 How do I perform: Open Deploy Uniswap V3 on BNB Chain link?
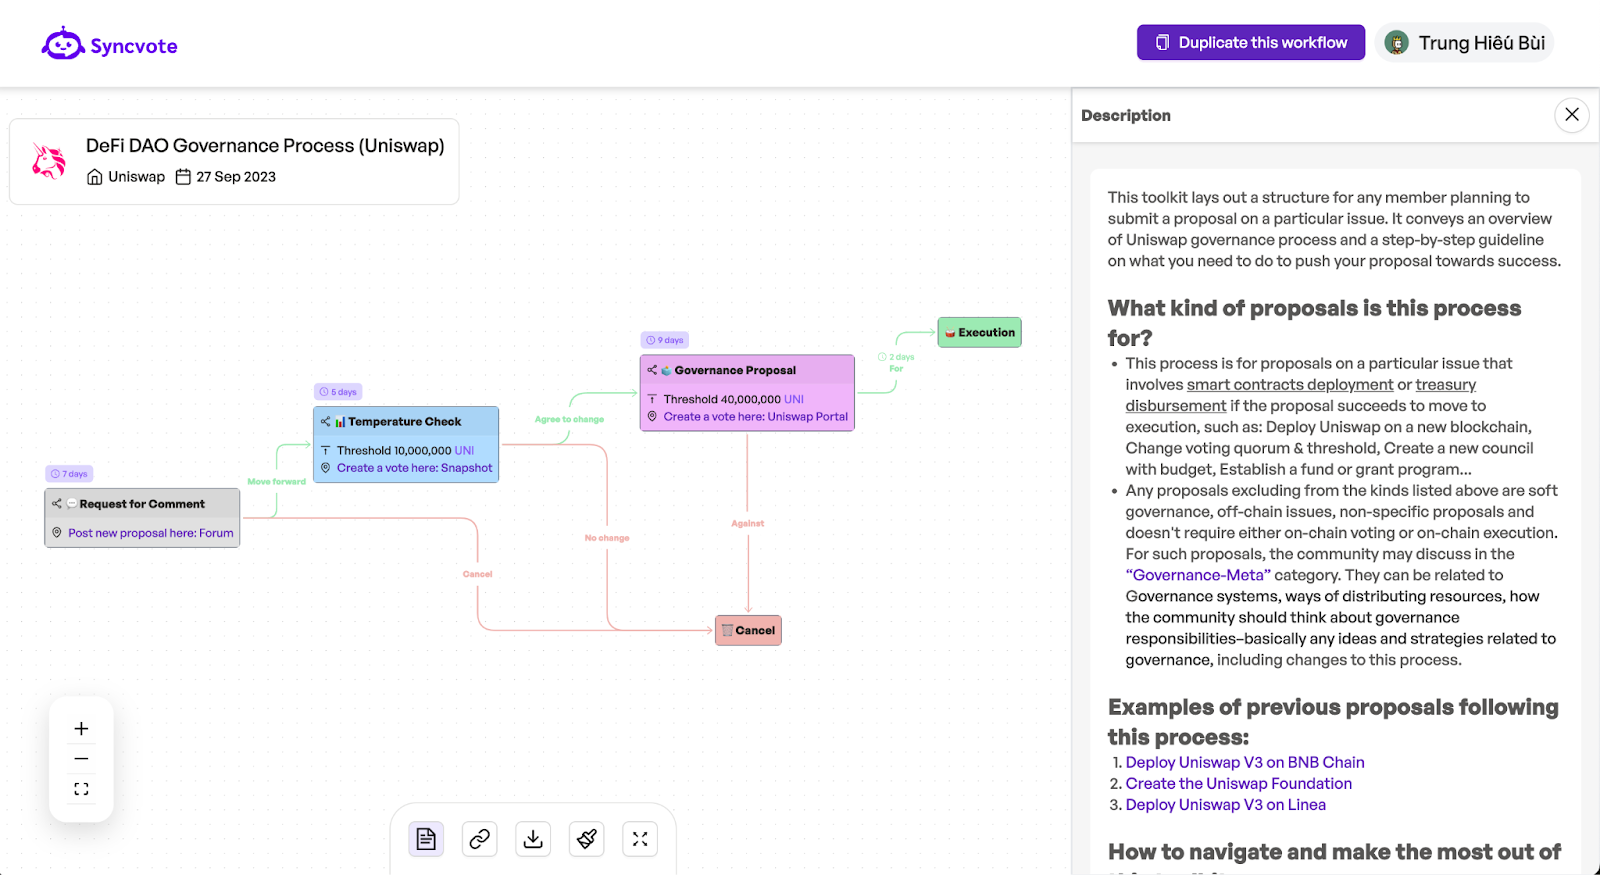[x=1245, y=762]
